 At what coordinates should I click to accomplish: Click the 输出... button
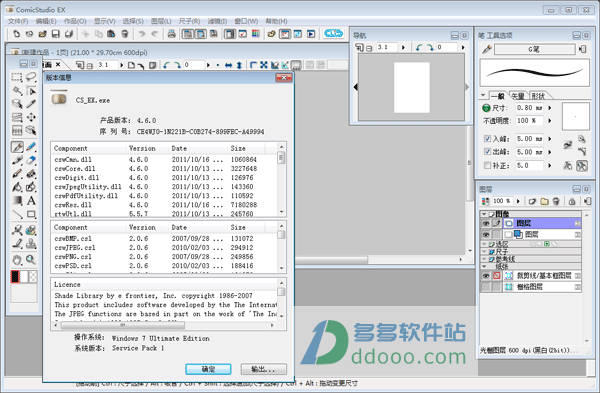pos(263,369)
